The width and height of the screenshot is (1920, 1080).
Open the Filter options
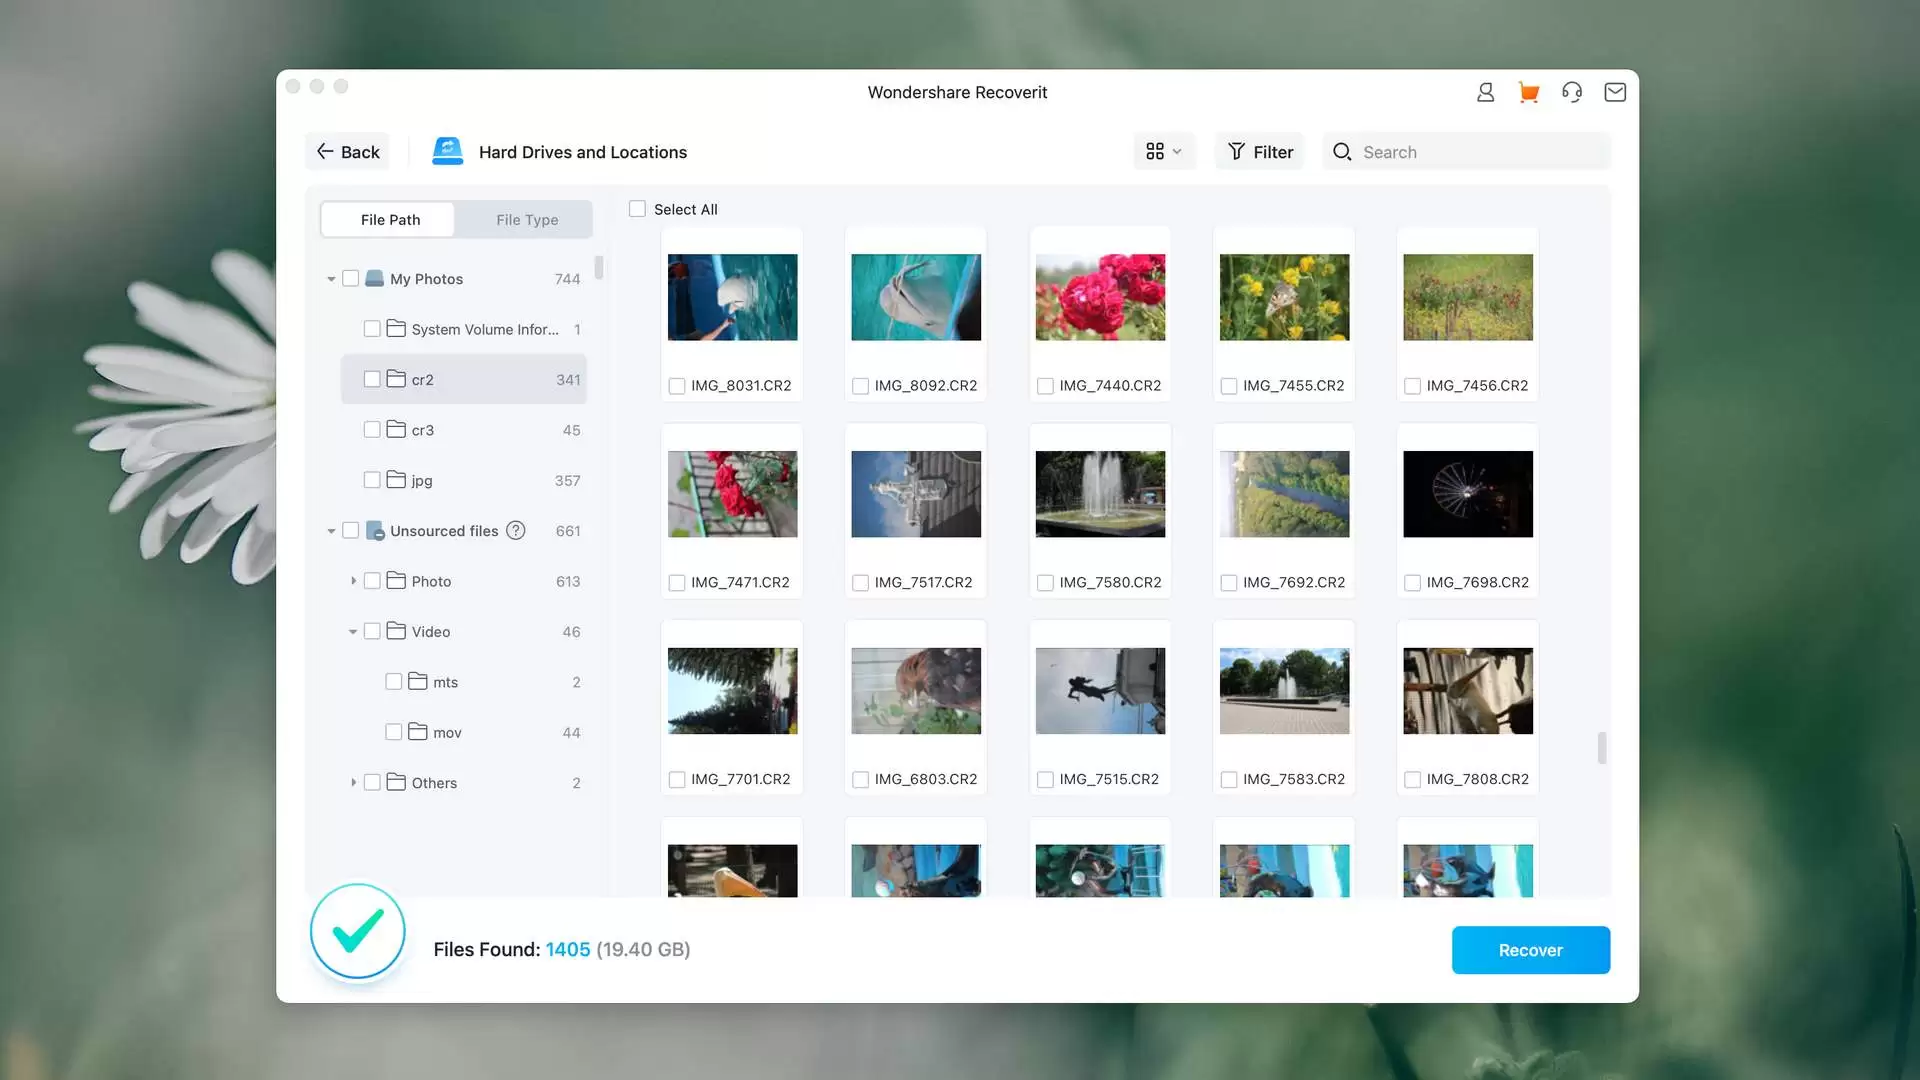[1259, 152]
